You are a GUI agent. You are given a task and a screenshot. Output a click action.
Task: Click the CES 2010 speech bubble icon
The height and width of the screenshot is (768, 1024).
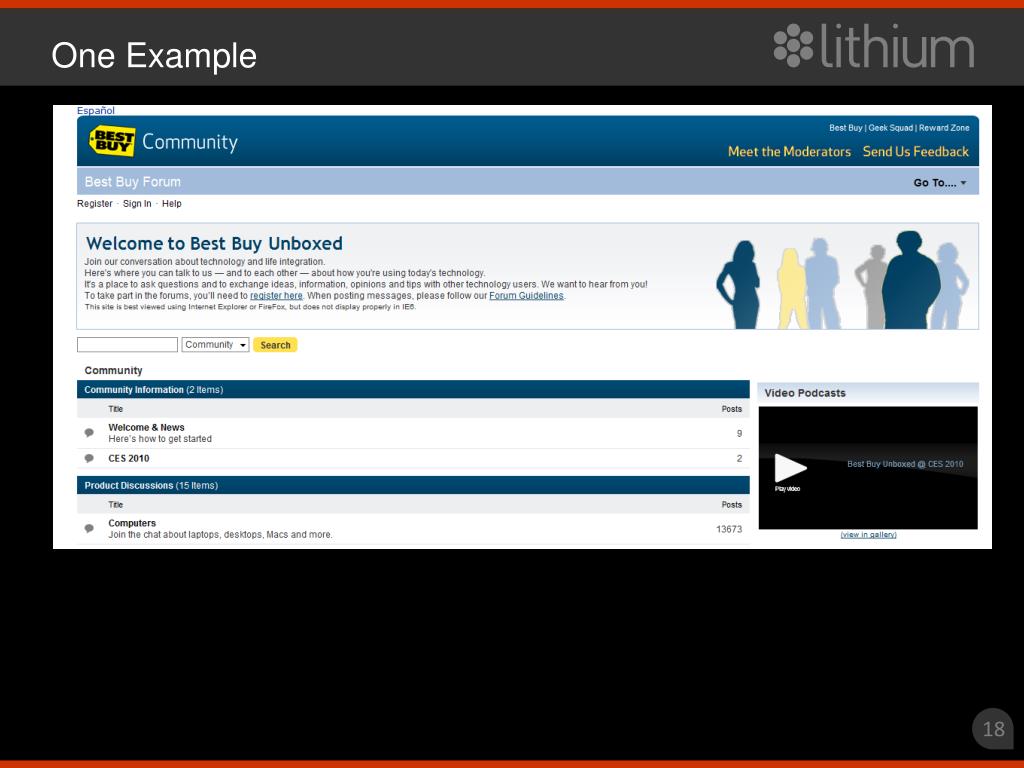(89, 459)
